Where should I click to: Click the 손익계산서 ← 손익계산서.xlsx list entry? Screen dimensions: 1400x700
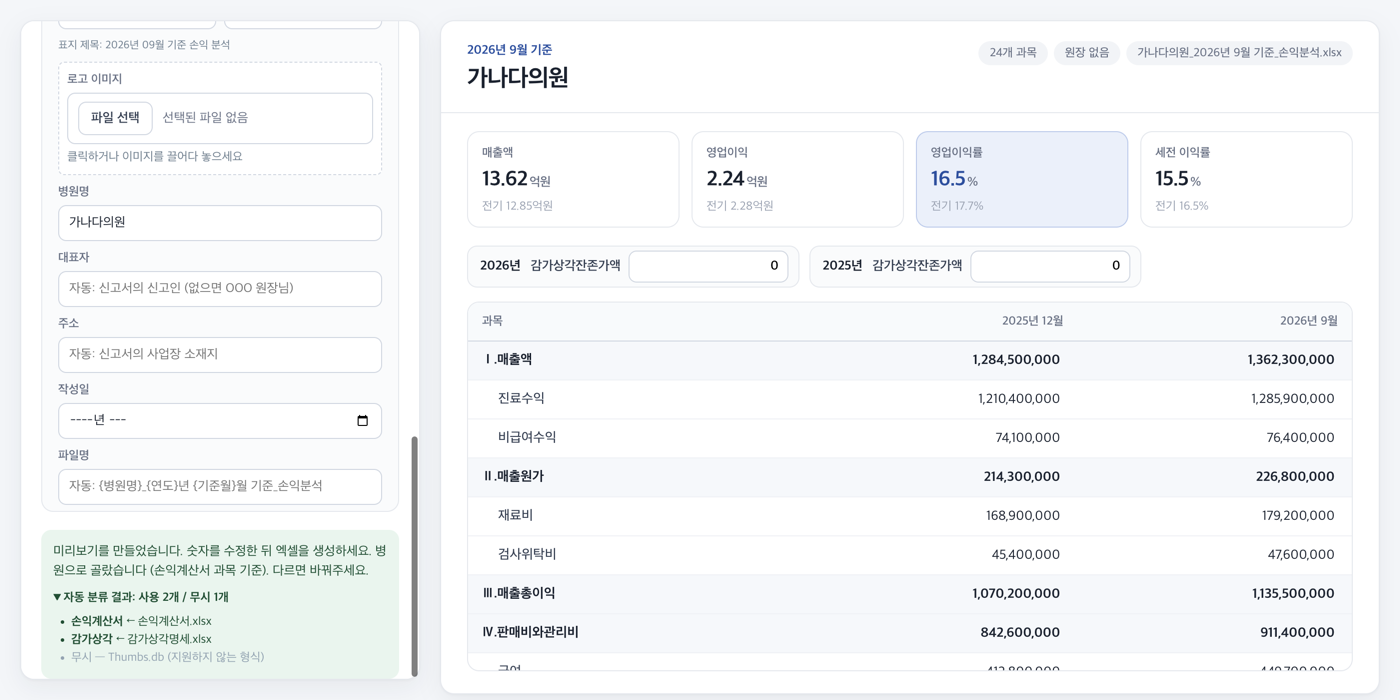[x=141, y=621]
